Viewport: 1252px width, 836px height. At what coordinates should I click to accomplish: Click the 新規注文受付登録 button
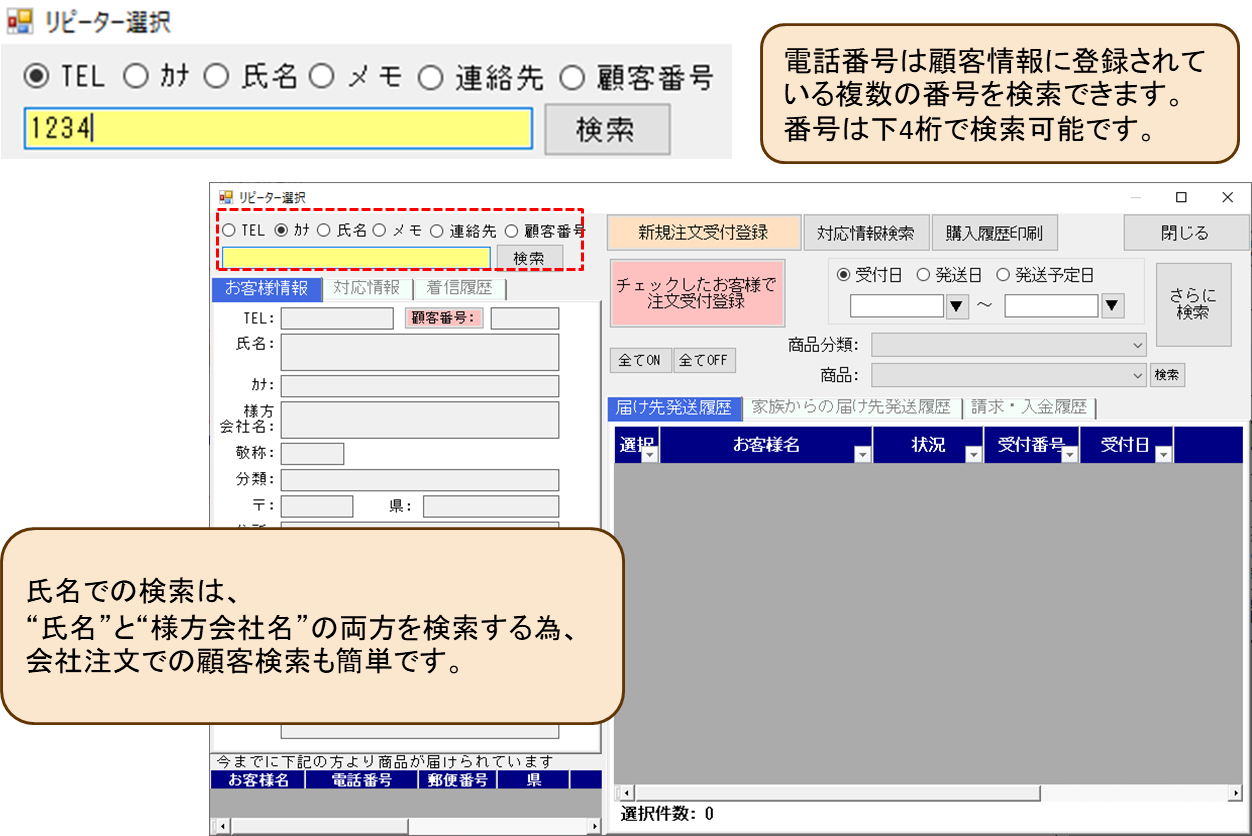tap(703, 233)
